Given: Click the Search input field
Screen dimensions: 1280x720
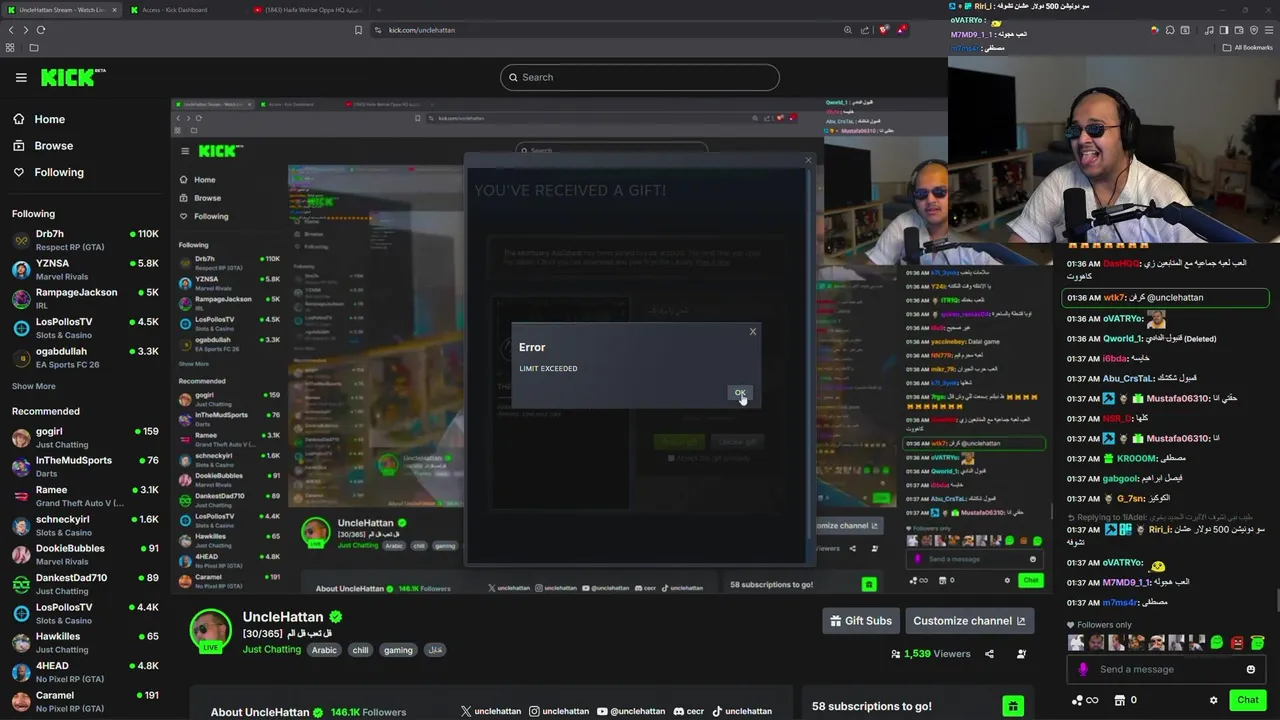Looking at the screenshot, I should tap(639, 77).
